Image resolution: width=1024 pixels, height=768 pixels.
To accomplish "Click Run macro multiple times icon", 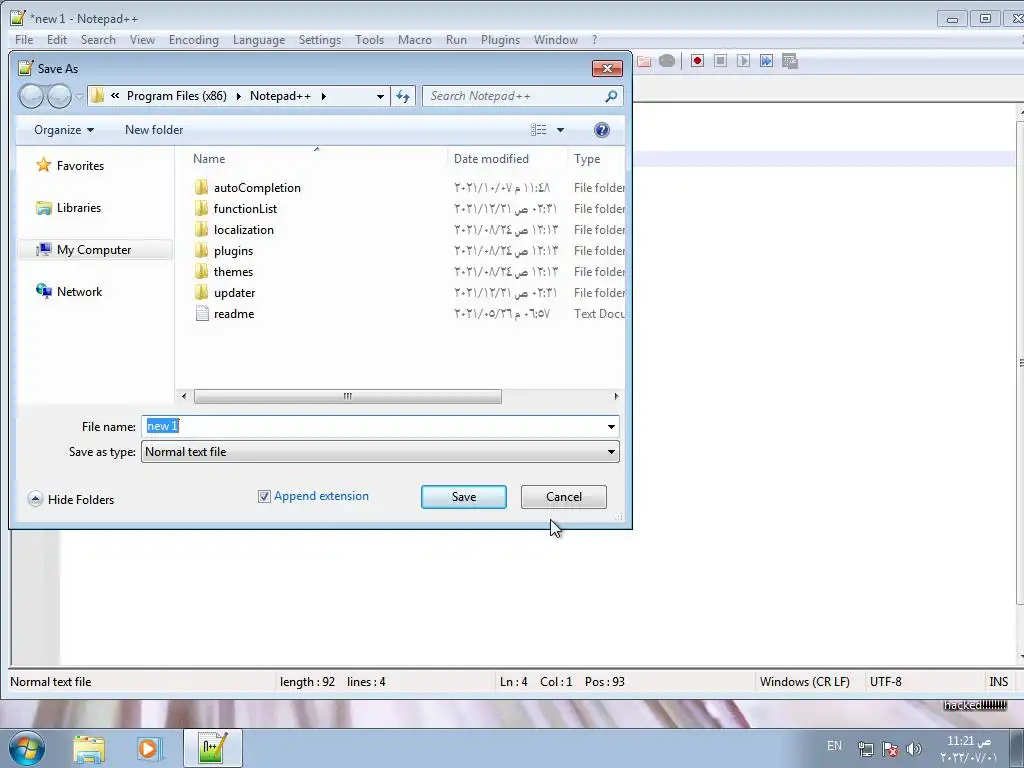I will click(766, 61).
